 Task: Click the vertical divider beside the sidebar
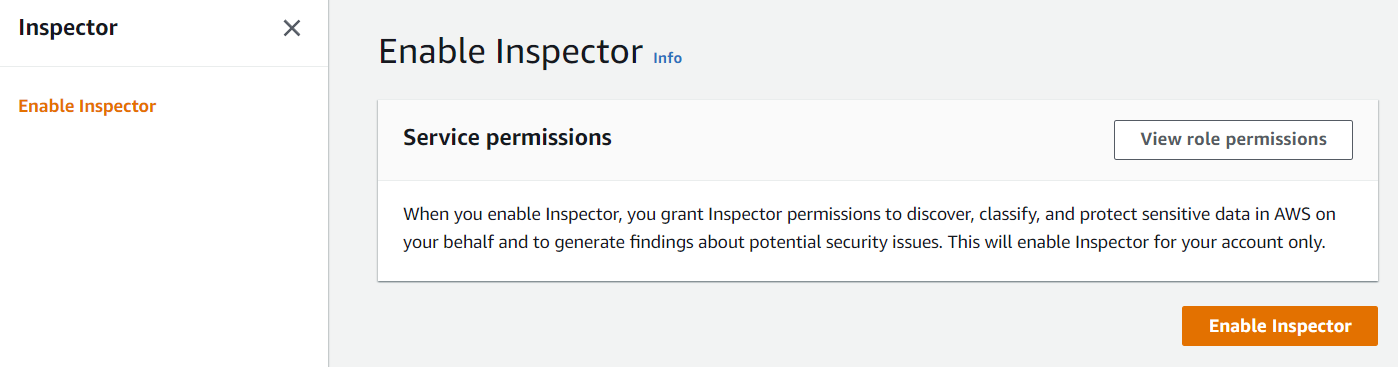(x=328, y=183)
